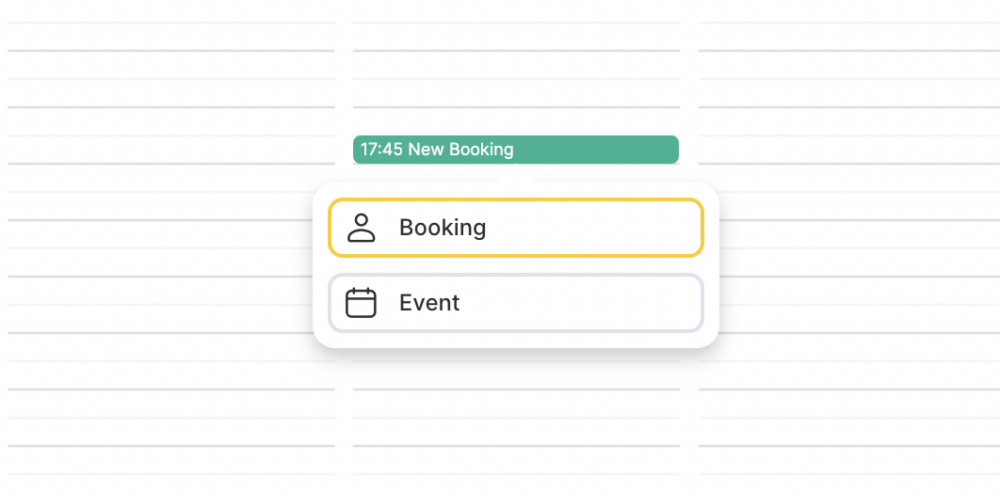Select middle column slot just below the popup
This screenshot has height=493, width=1000.
click(516, 375)
